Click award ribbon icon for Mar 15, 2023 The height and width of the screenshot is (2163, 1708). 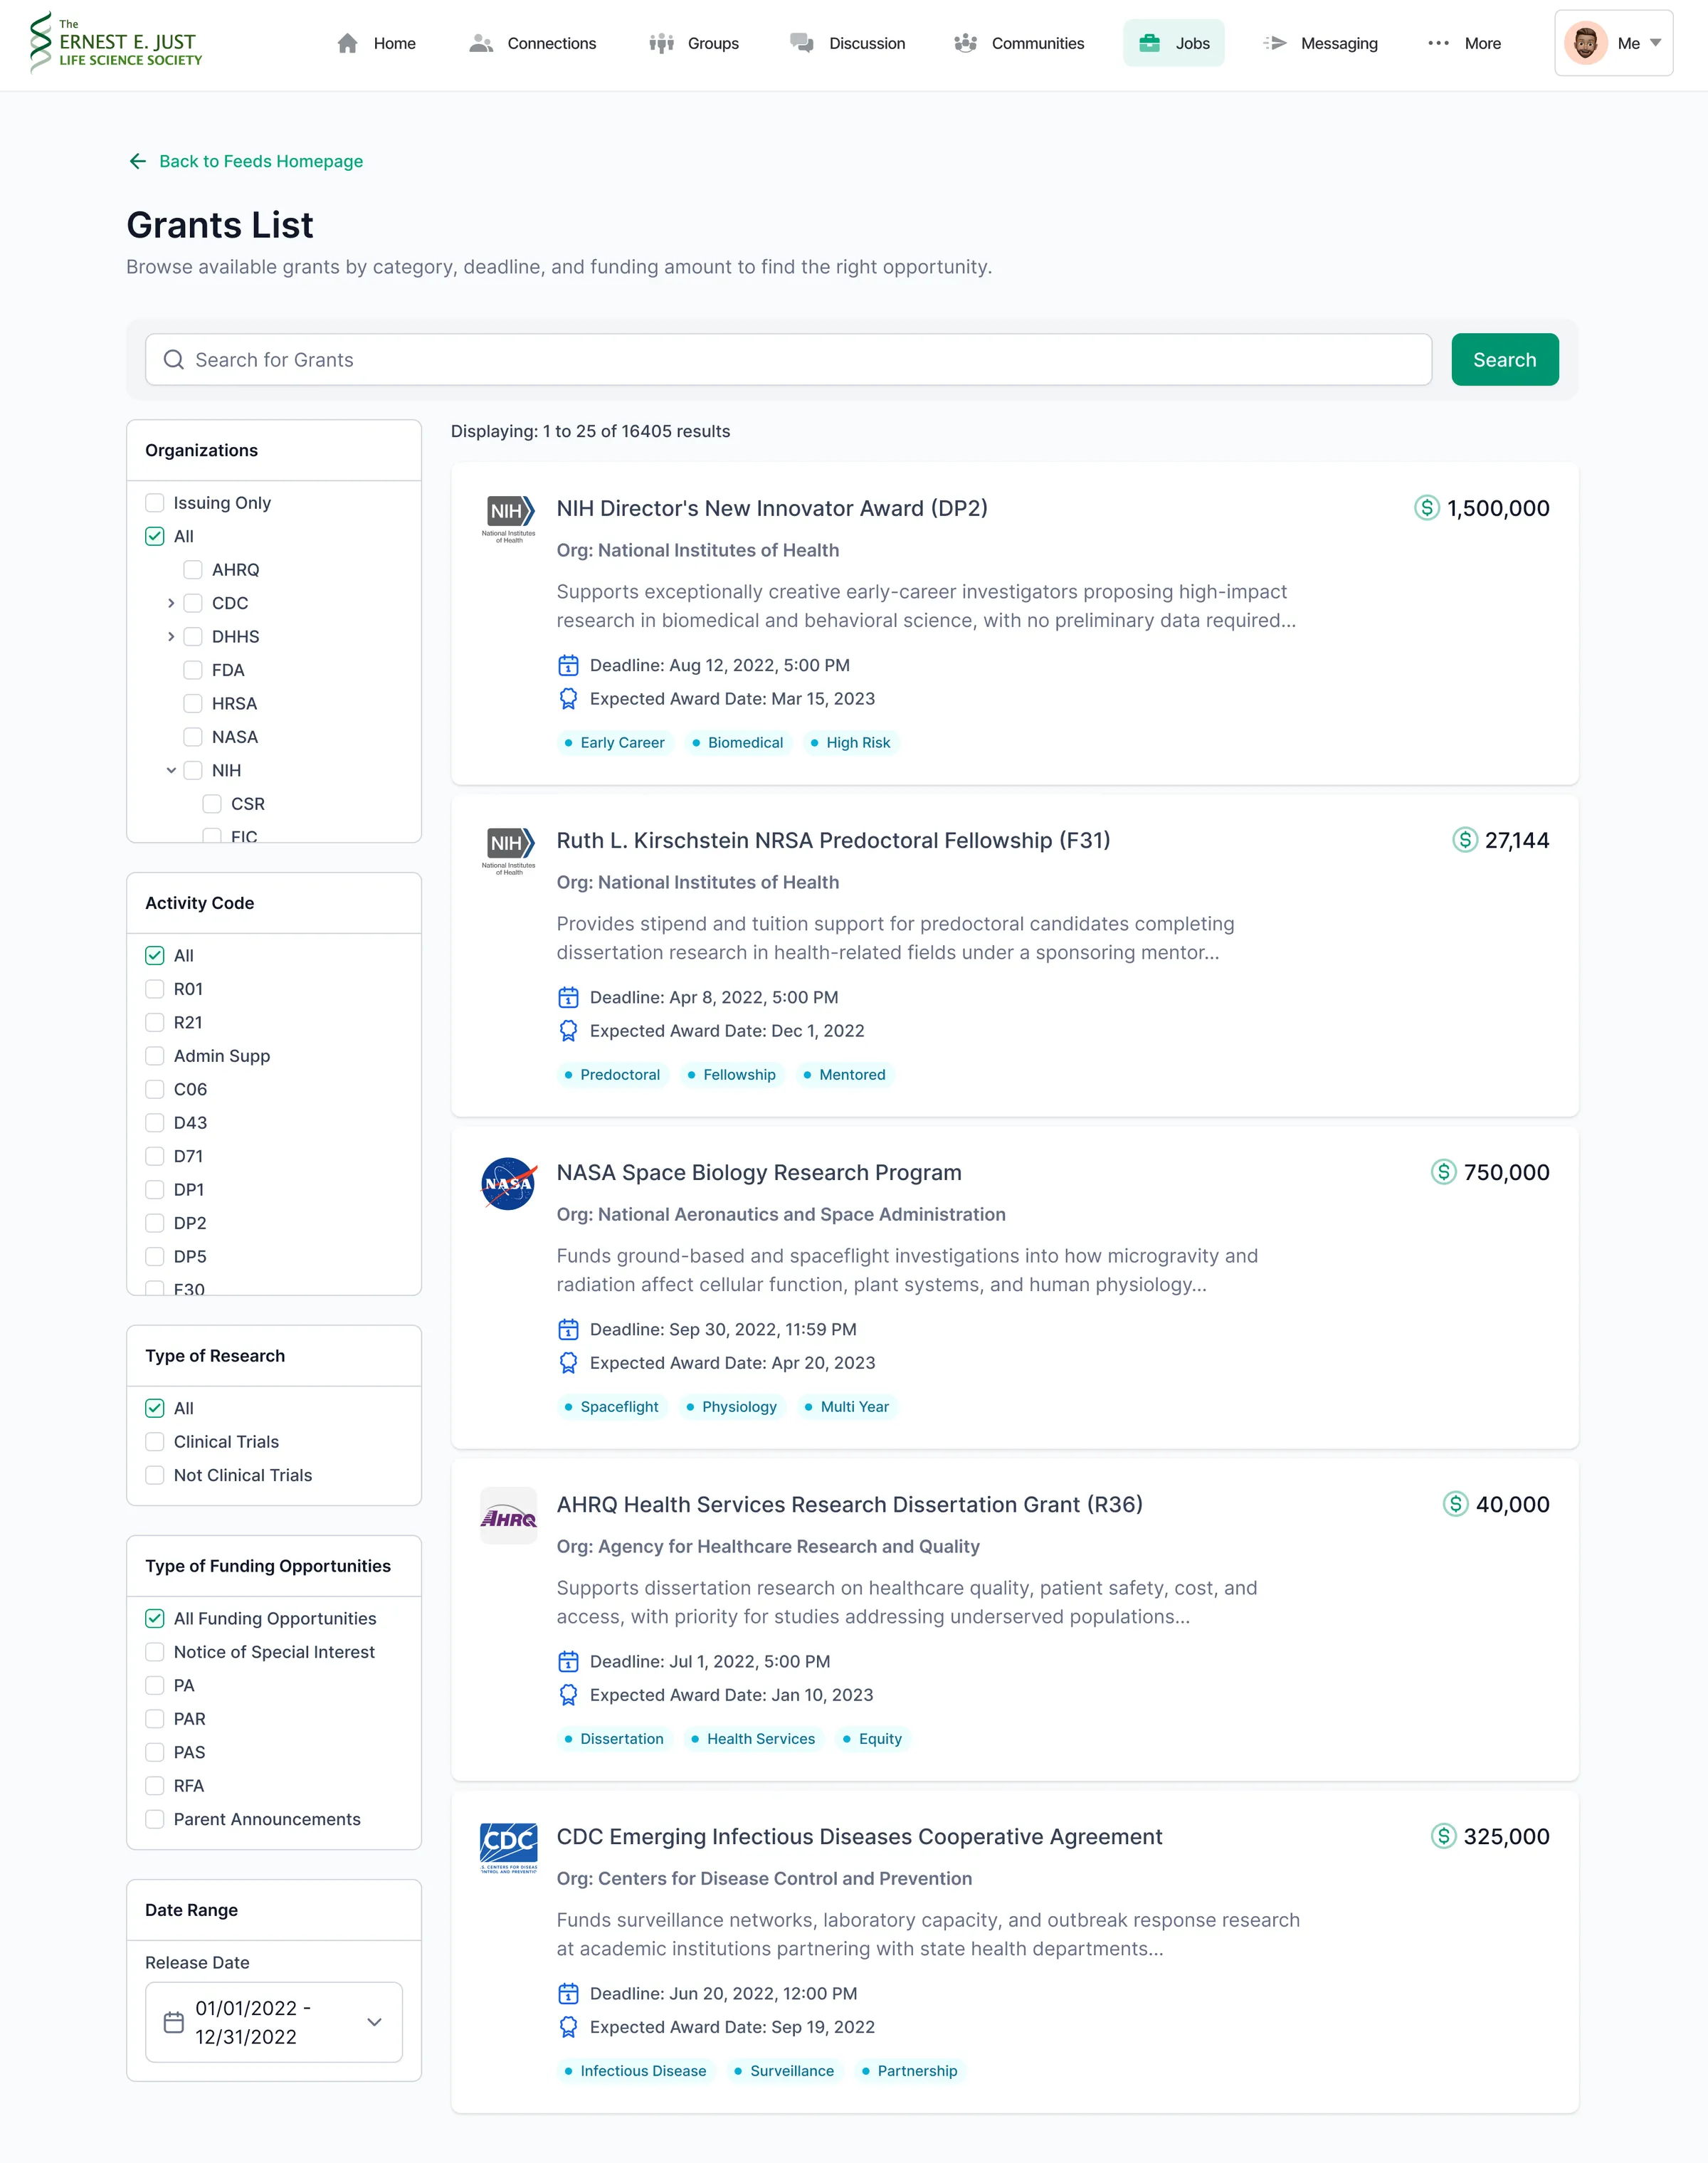click(568, 699)
